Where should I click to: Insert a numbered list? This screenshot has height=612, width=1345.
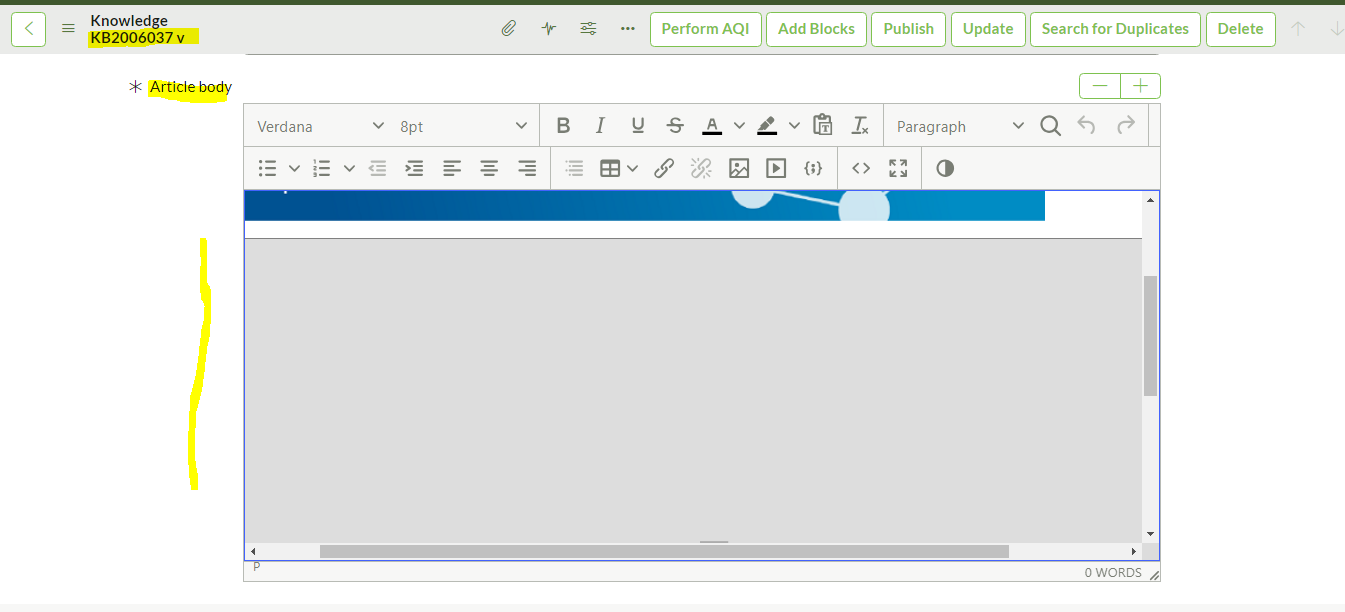point(322,169)
